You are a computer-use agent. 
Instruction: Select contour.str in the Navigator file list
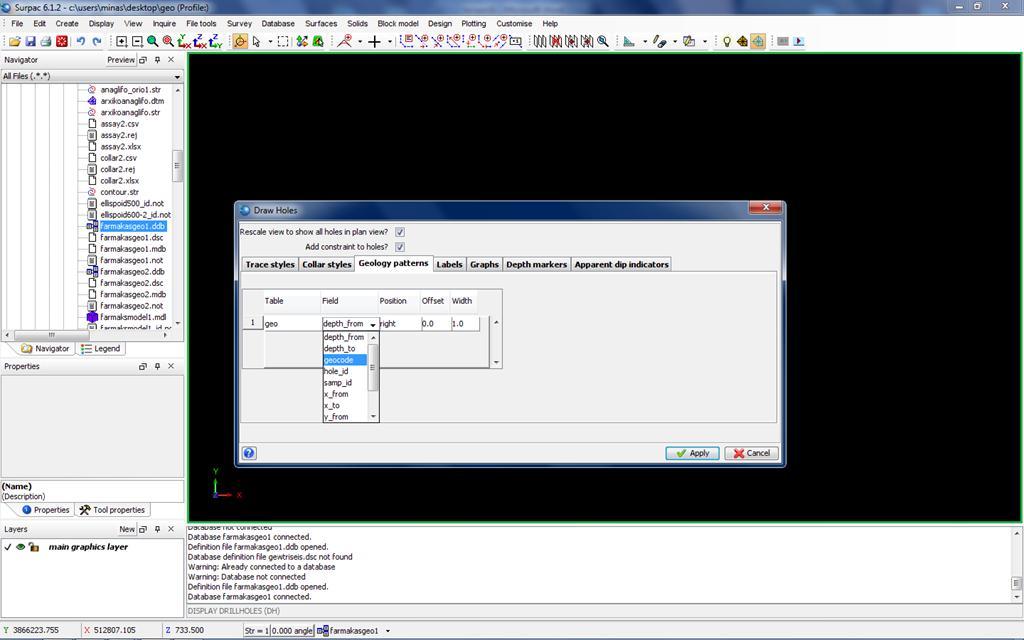coord(119,192)
